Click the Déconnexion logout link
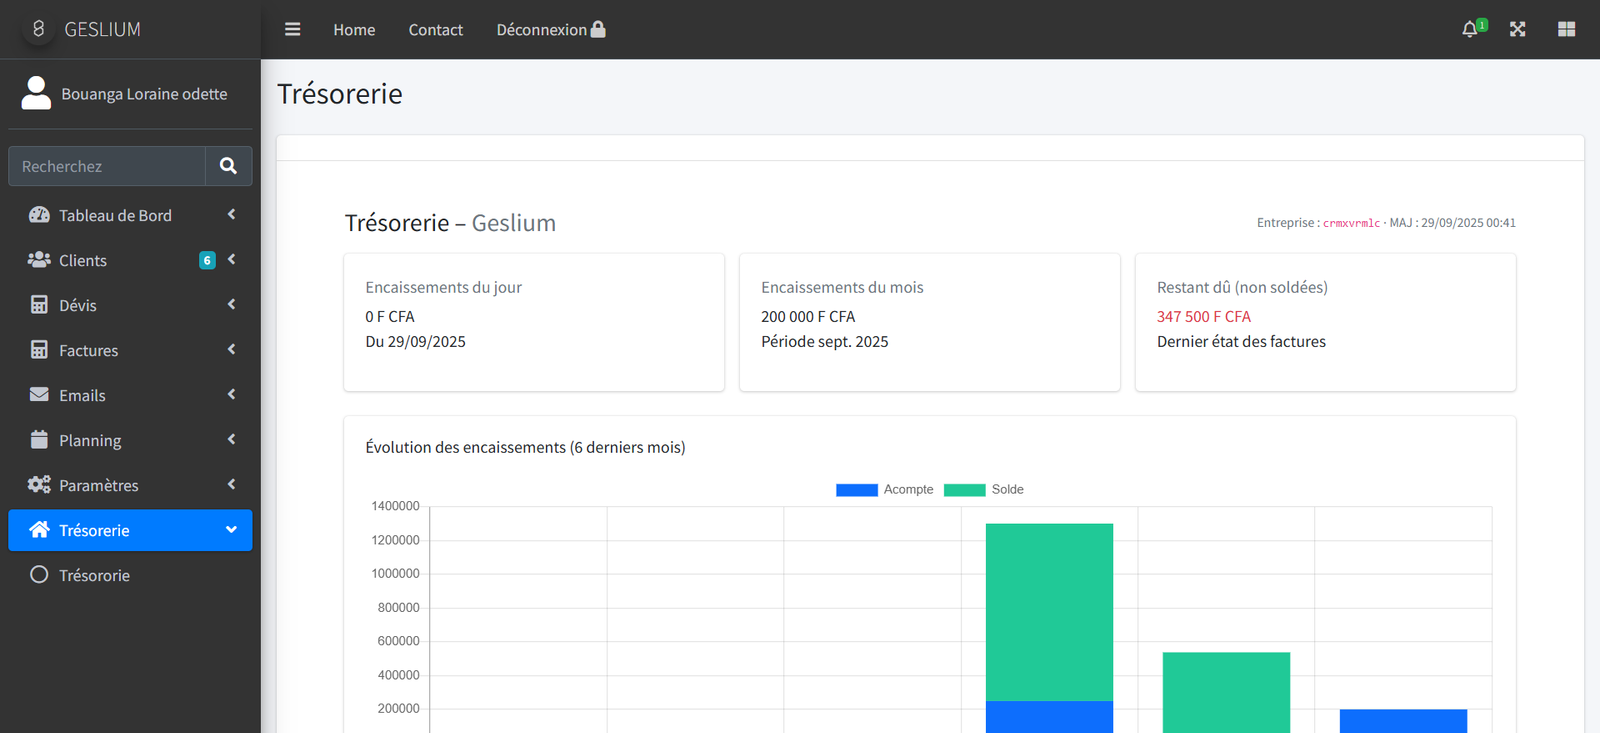Image resolution: width=1600 pixels, height=733 pixels. coord(541,30)
